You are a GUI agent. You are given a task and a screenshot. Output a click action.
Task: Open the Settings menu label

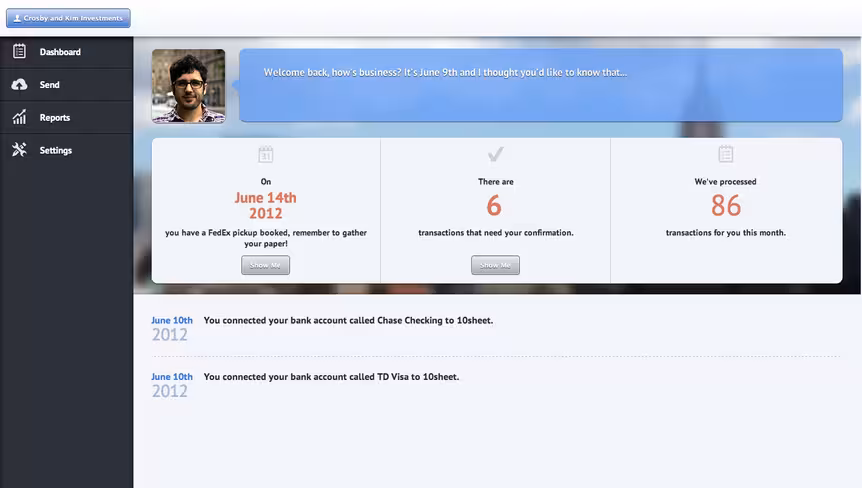56,151
